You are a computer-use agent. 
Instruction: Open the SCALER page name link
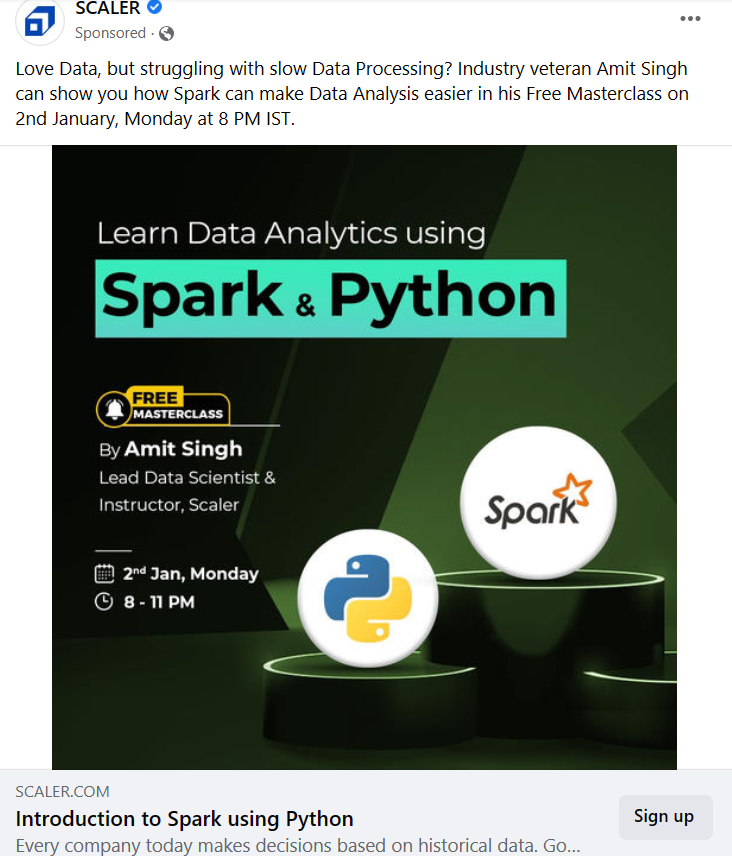(x=108, y=8)
